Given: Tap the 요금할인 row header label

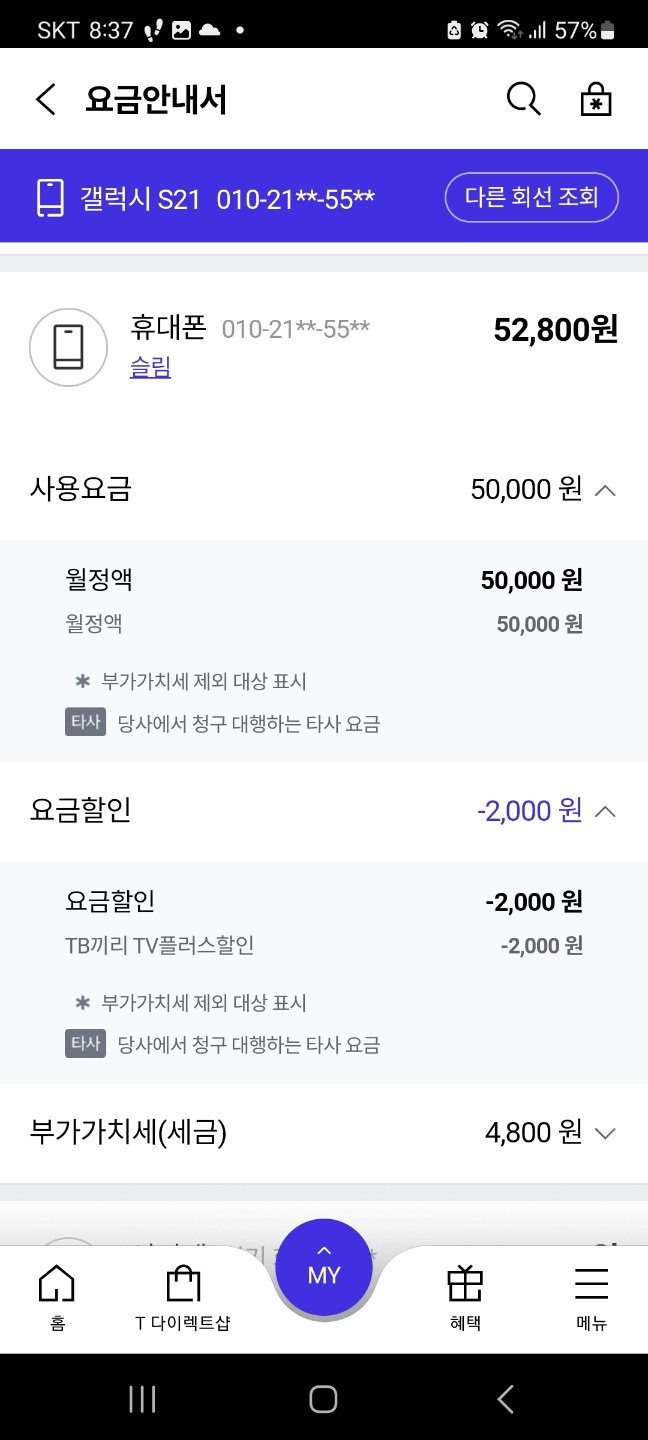Looking at the screenshot, I should pyautogui.click(x=81, y=810).
